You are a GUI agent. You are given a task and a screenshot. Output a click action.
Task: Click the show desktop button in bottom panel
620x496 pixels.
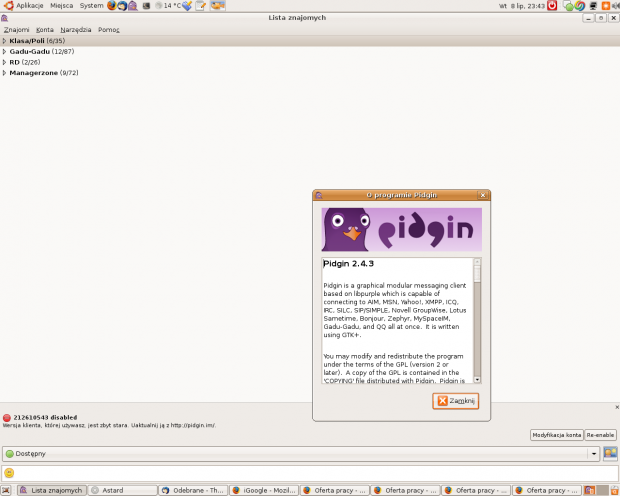point(6,490)
